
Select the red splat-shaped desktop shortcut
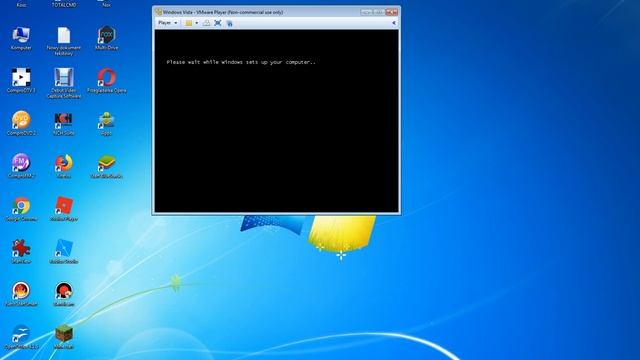(21, 252)
